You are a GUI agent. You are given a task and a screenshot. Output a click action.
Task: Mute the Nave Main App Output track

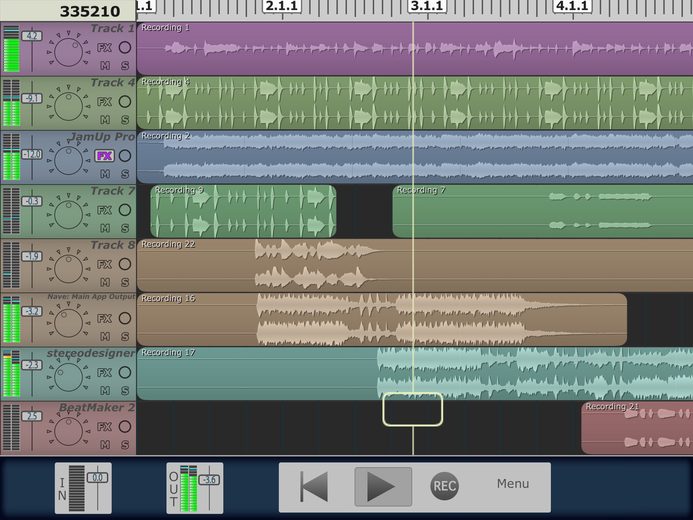pos(105,337)
